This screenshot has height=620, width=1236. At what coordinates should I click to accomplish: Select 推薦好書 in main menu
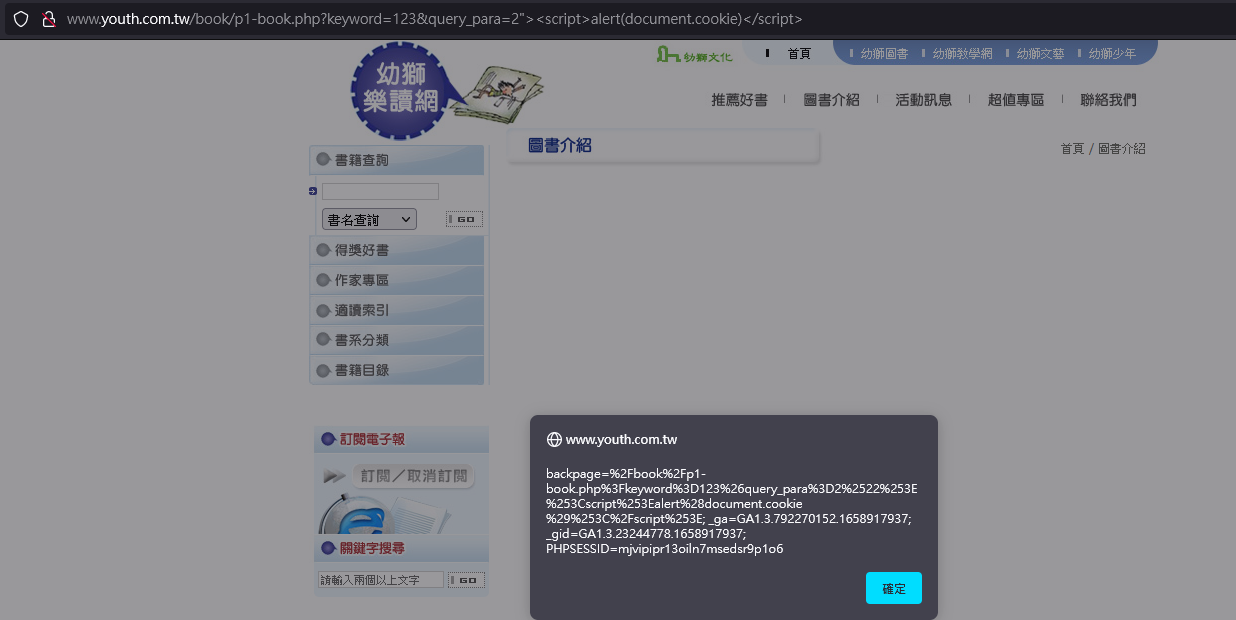click(x=739, y=100)
